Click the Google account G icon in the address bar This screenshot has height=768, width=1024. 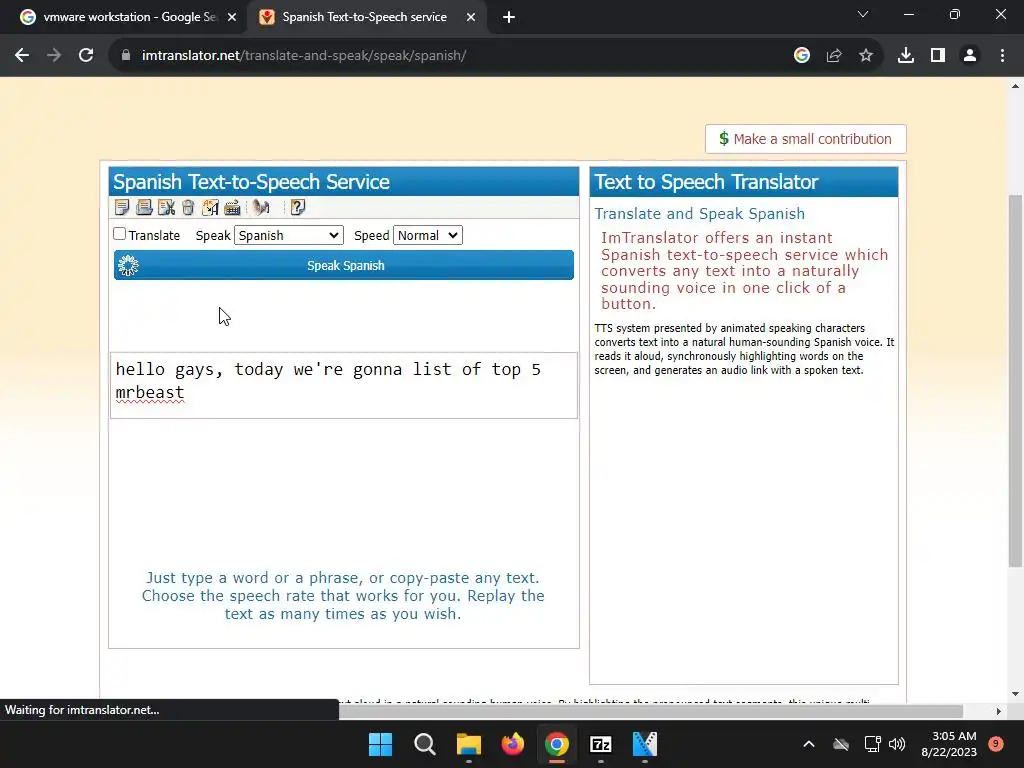point(802,56)
